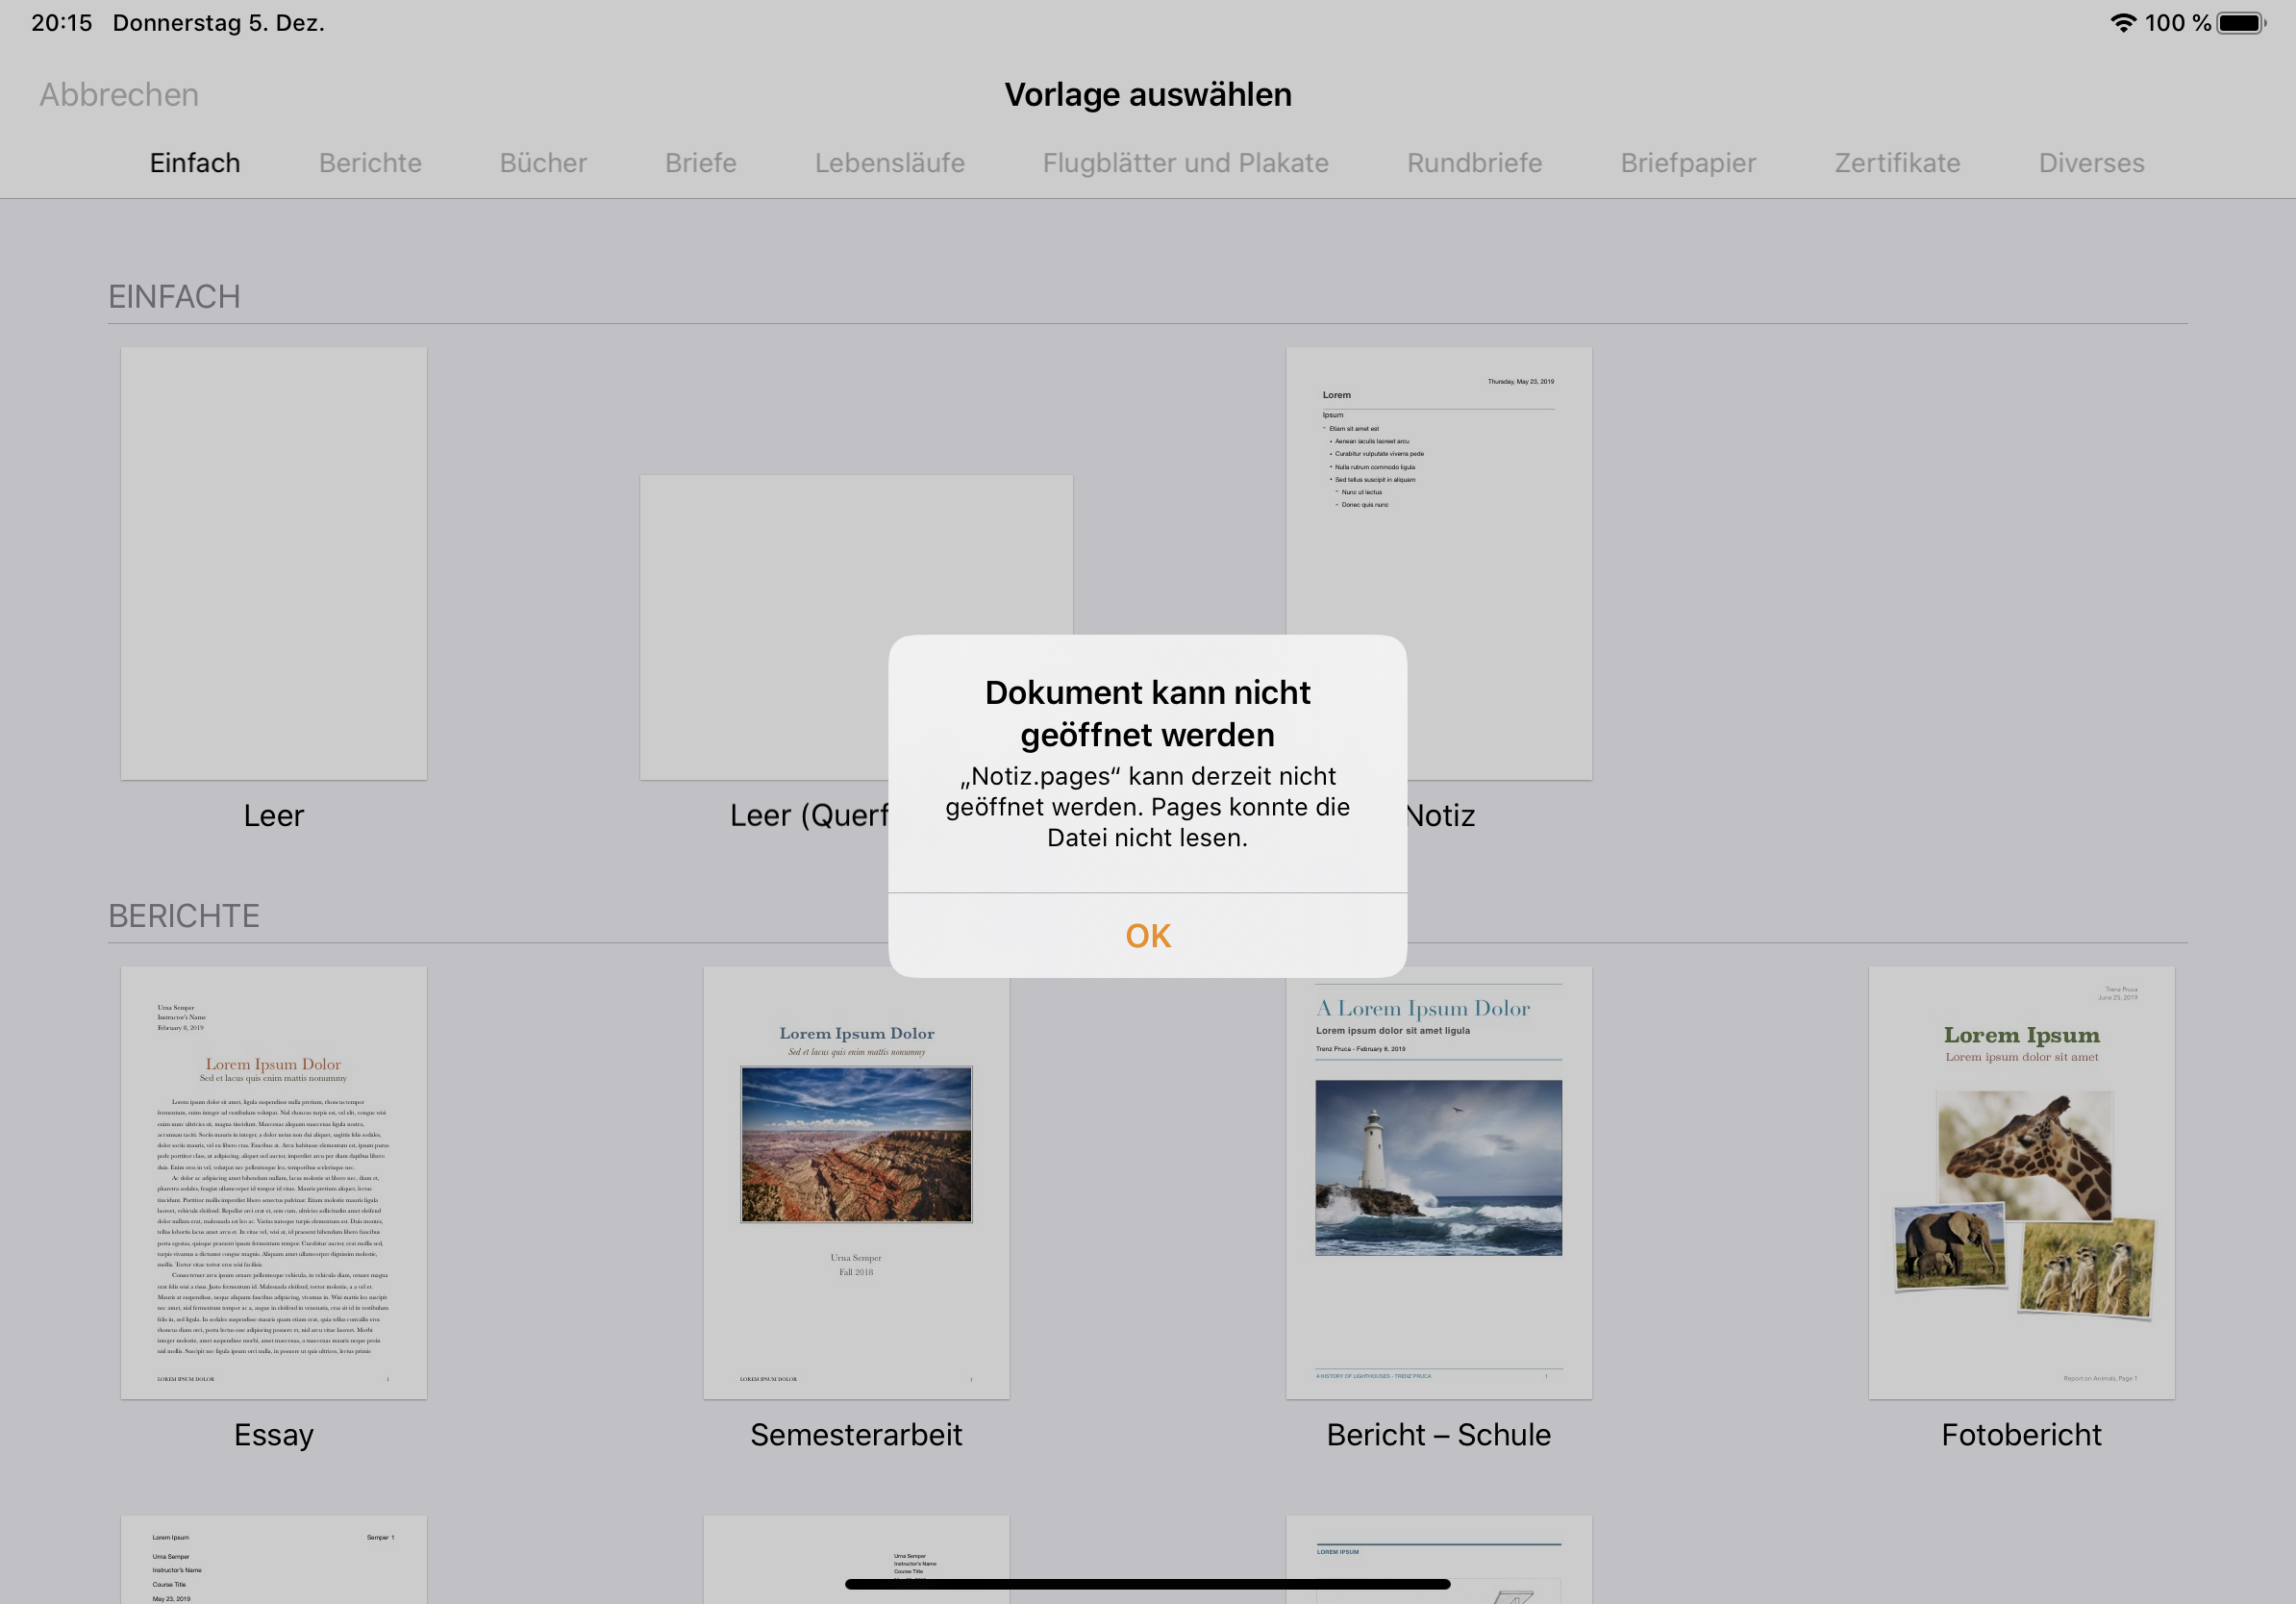The width and height of the screenshot is (2296, 1604).
Task: Select the Rundbriefe tab
Action: 1474,163
